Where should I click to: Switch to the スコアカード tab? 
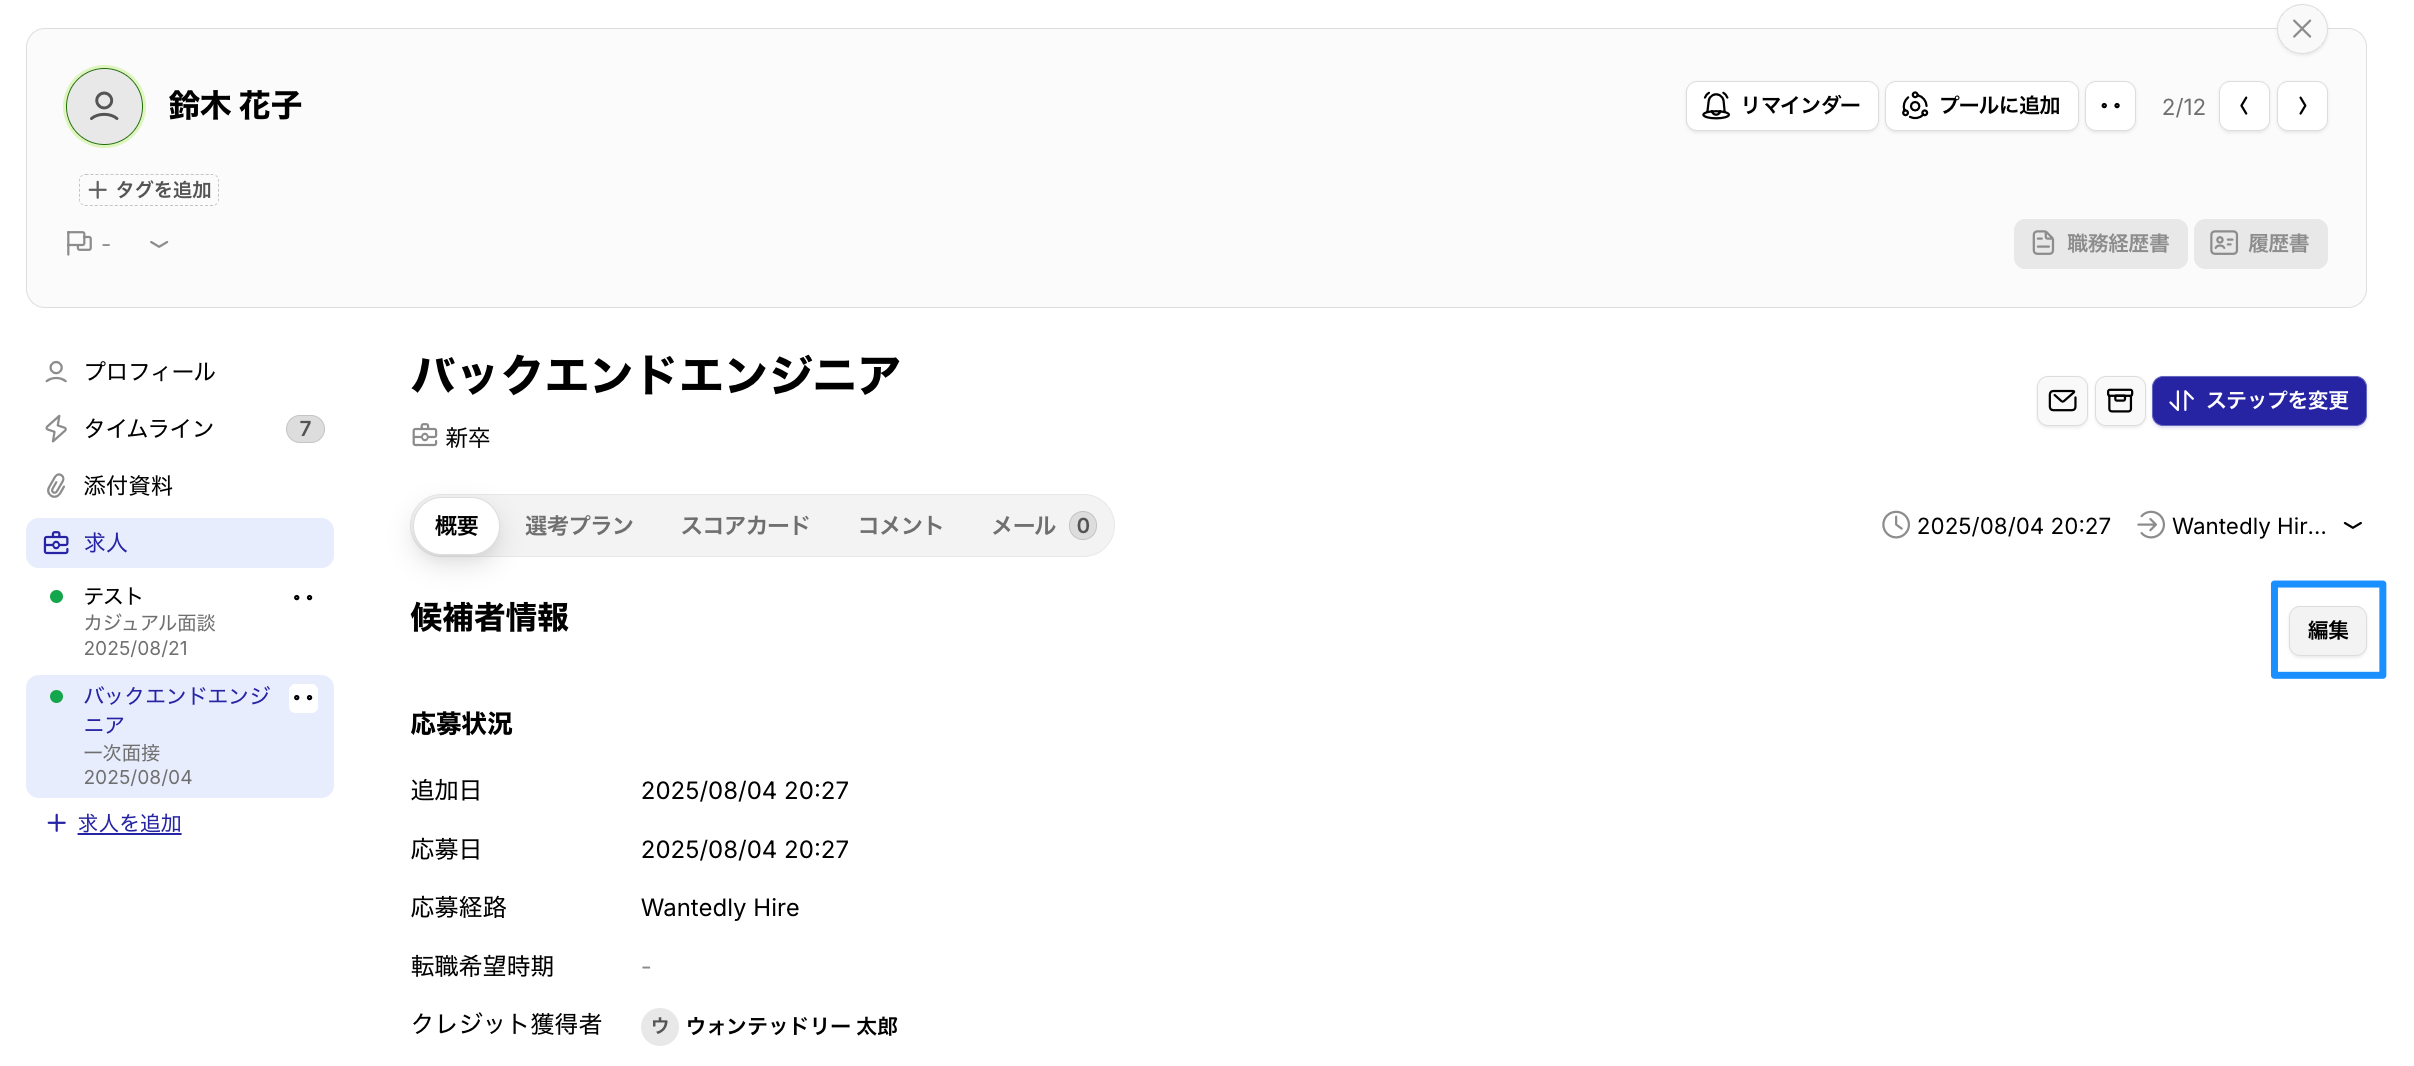[744, 525]
